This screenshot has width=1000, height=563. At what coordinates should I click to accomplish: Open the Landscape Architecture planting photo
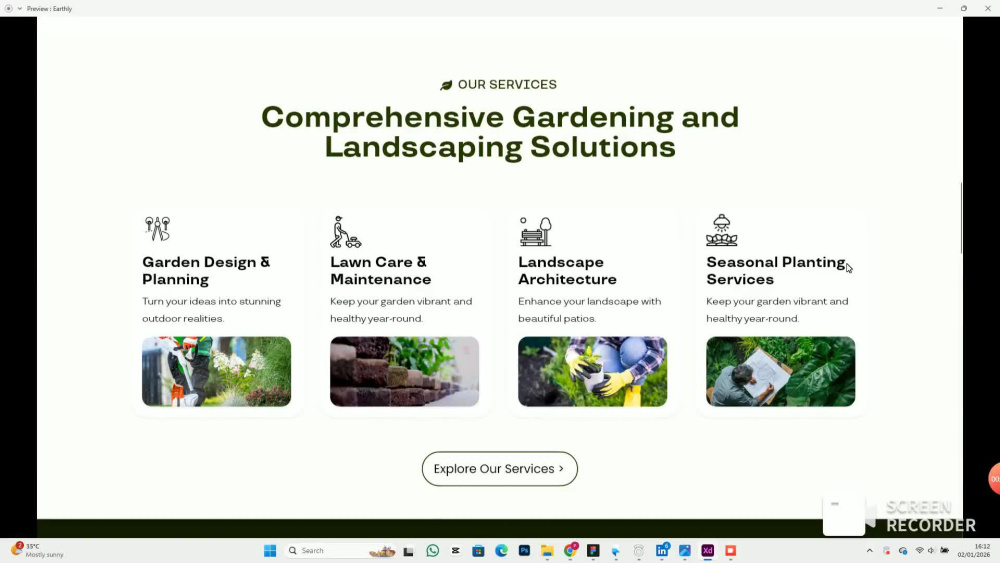click(592, 372)
